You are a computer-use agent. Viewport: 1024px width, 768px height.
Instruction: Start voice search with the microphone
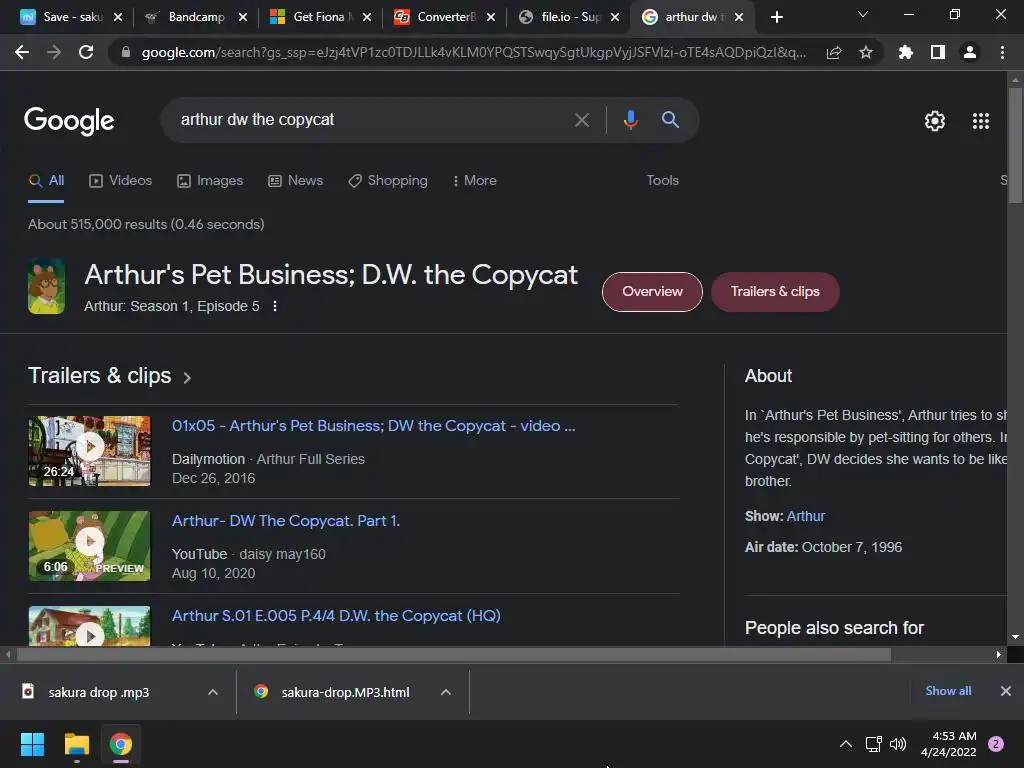pyautogui.click(x=630, y=120)
